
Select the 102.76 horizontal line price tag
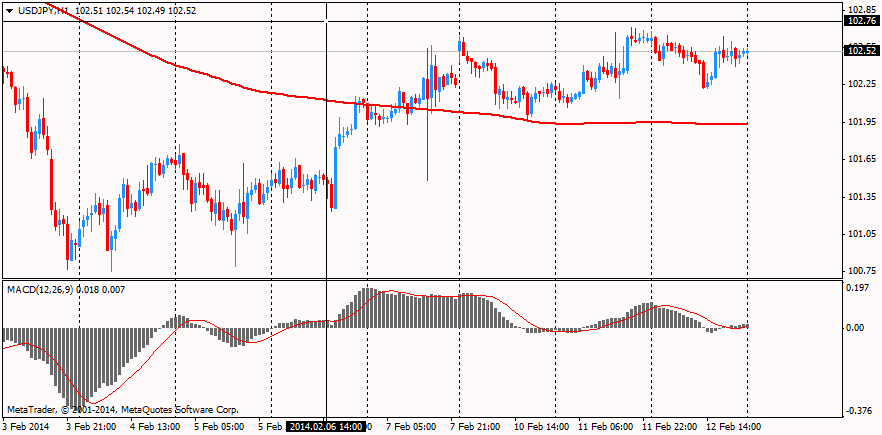click(x=860, y=20)
